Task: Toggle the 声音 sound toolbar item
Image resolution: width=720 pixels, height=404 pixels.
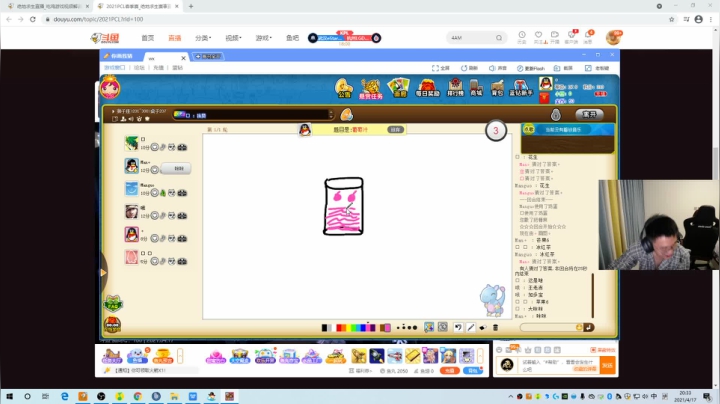Action: pos(498,68)
